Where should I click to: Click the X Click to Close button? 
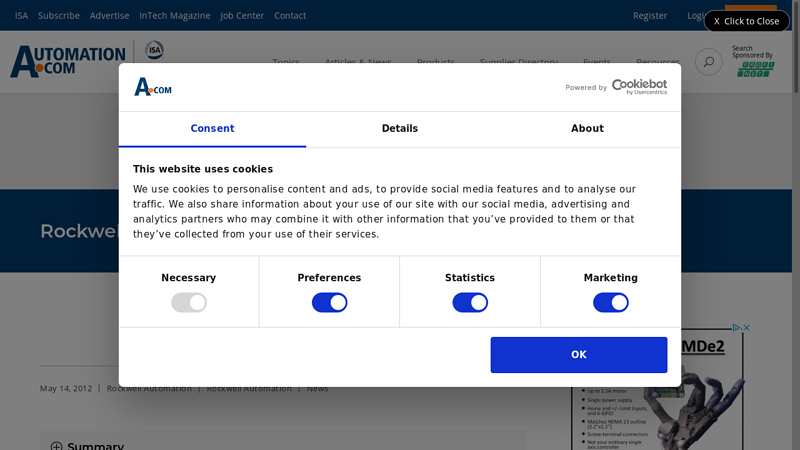click(746, 21)
